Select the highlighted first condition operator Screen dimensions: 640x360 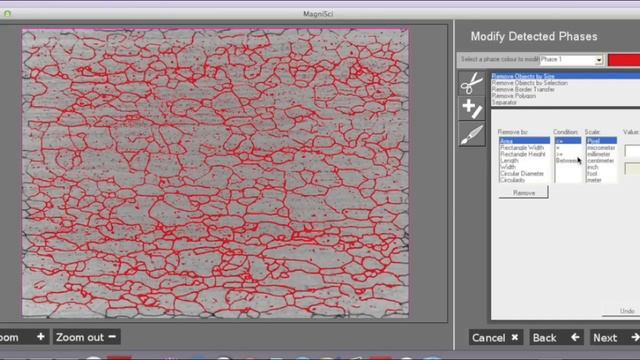568,141
